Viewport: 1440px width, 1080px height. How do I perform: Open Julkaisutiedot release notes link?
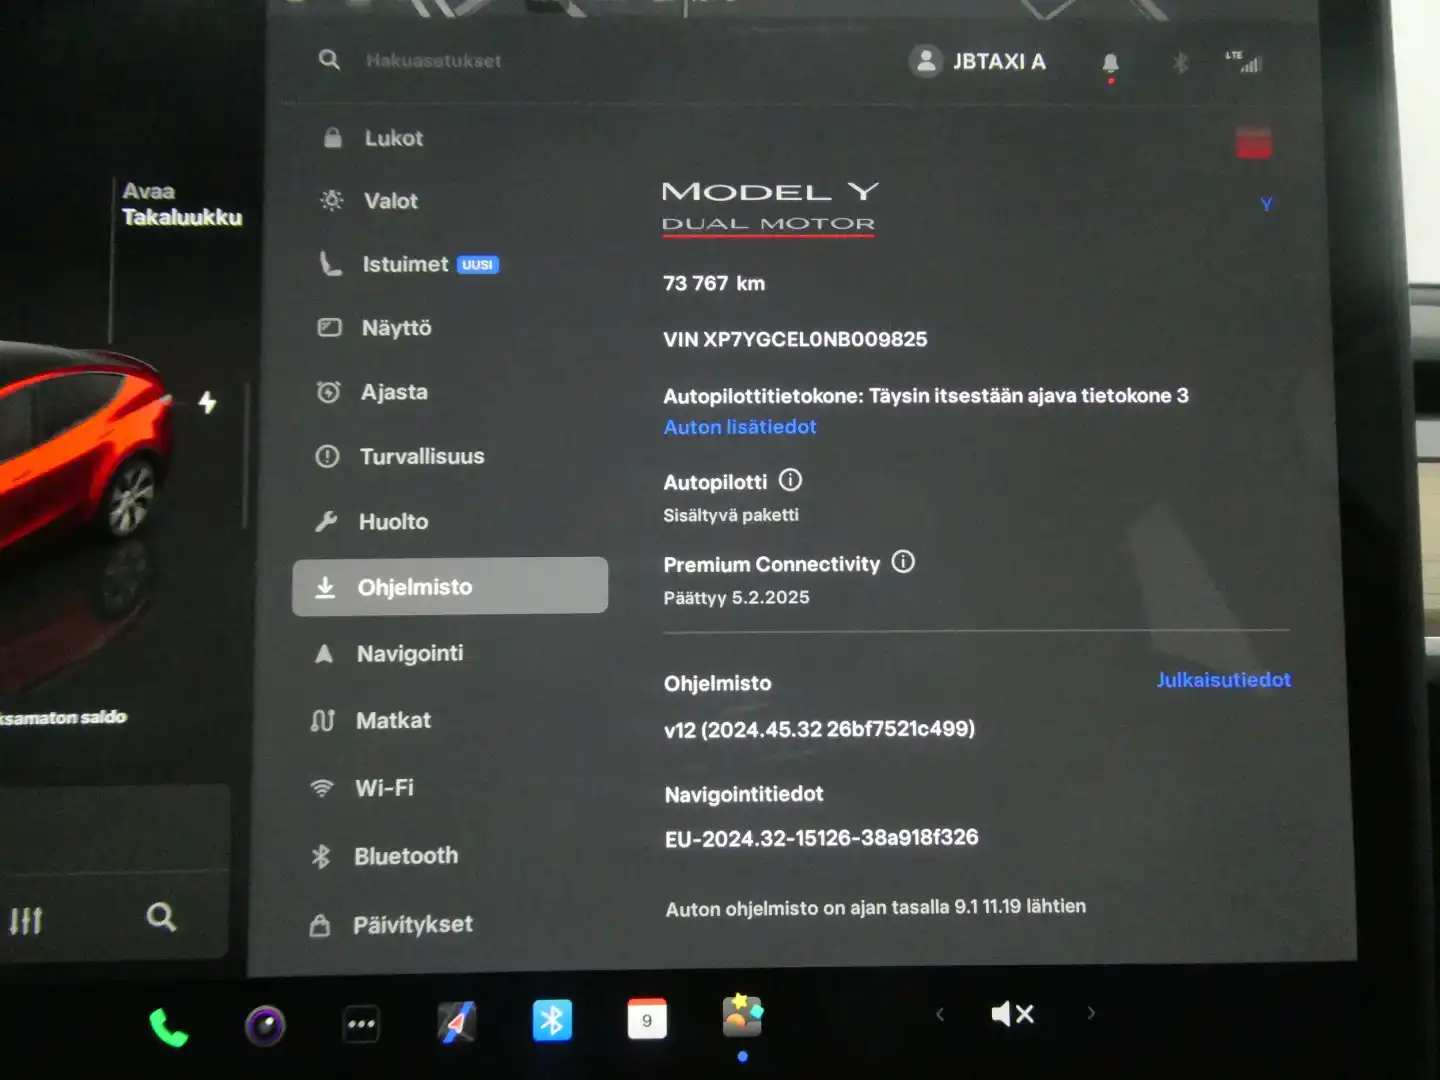click(x=1224, y=680)
